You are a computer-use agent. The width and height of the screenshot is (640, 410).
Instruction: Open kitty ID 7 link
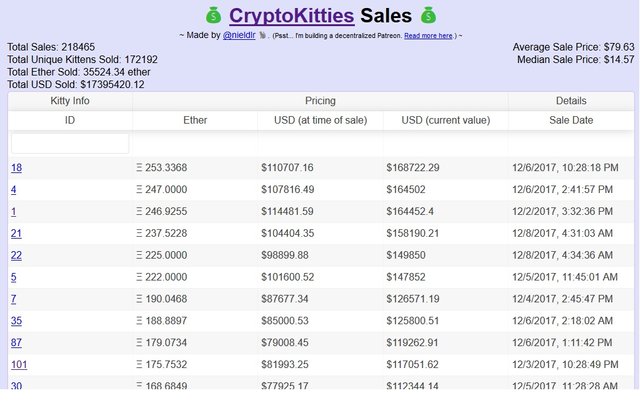tap(13, 299)
